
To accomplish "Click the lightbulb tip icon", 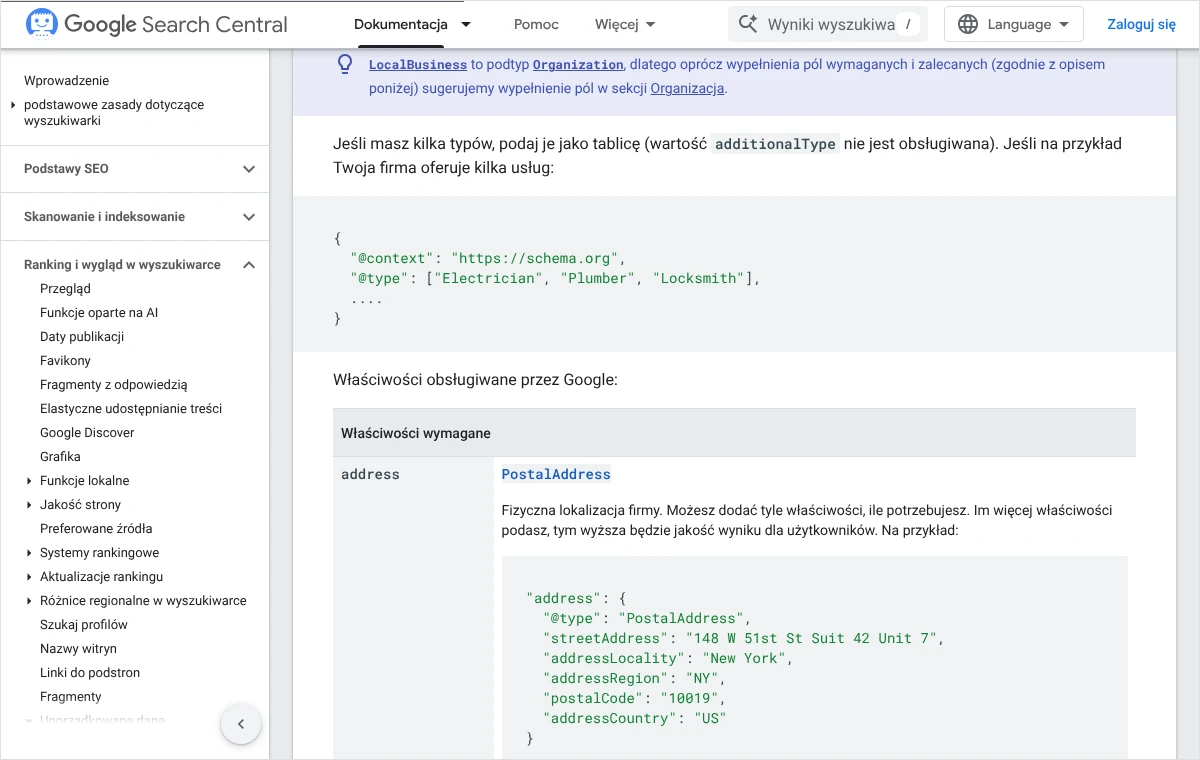I will click(345, 64).
